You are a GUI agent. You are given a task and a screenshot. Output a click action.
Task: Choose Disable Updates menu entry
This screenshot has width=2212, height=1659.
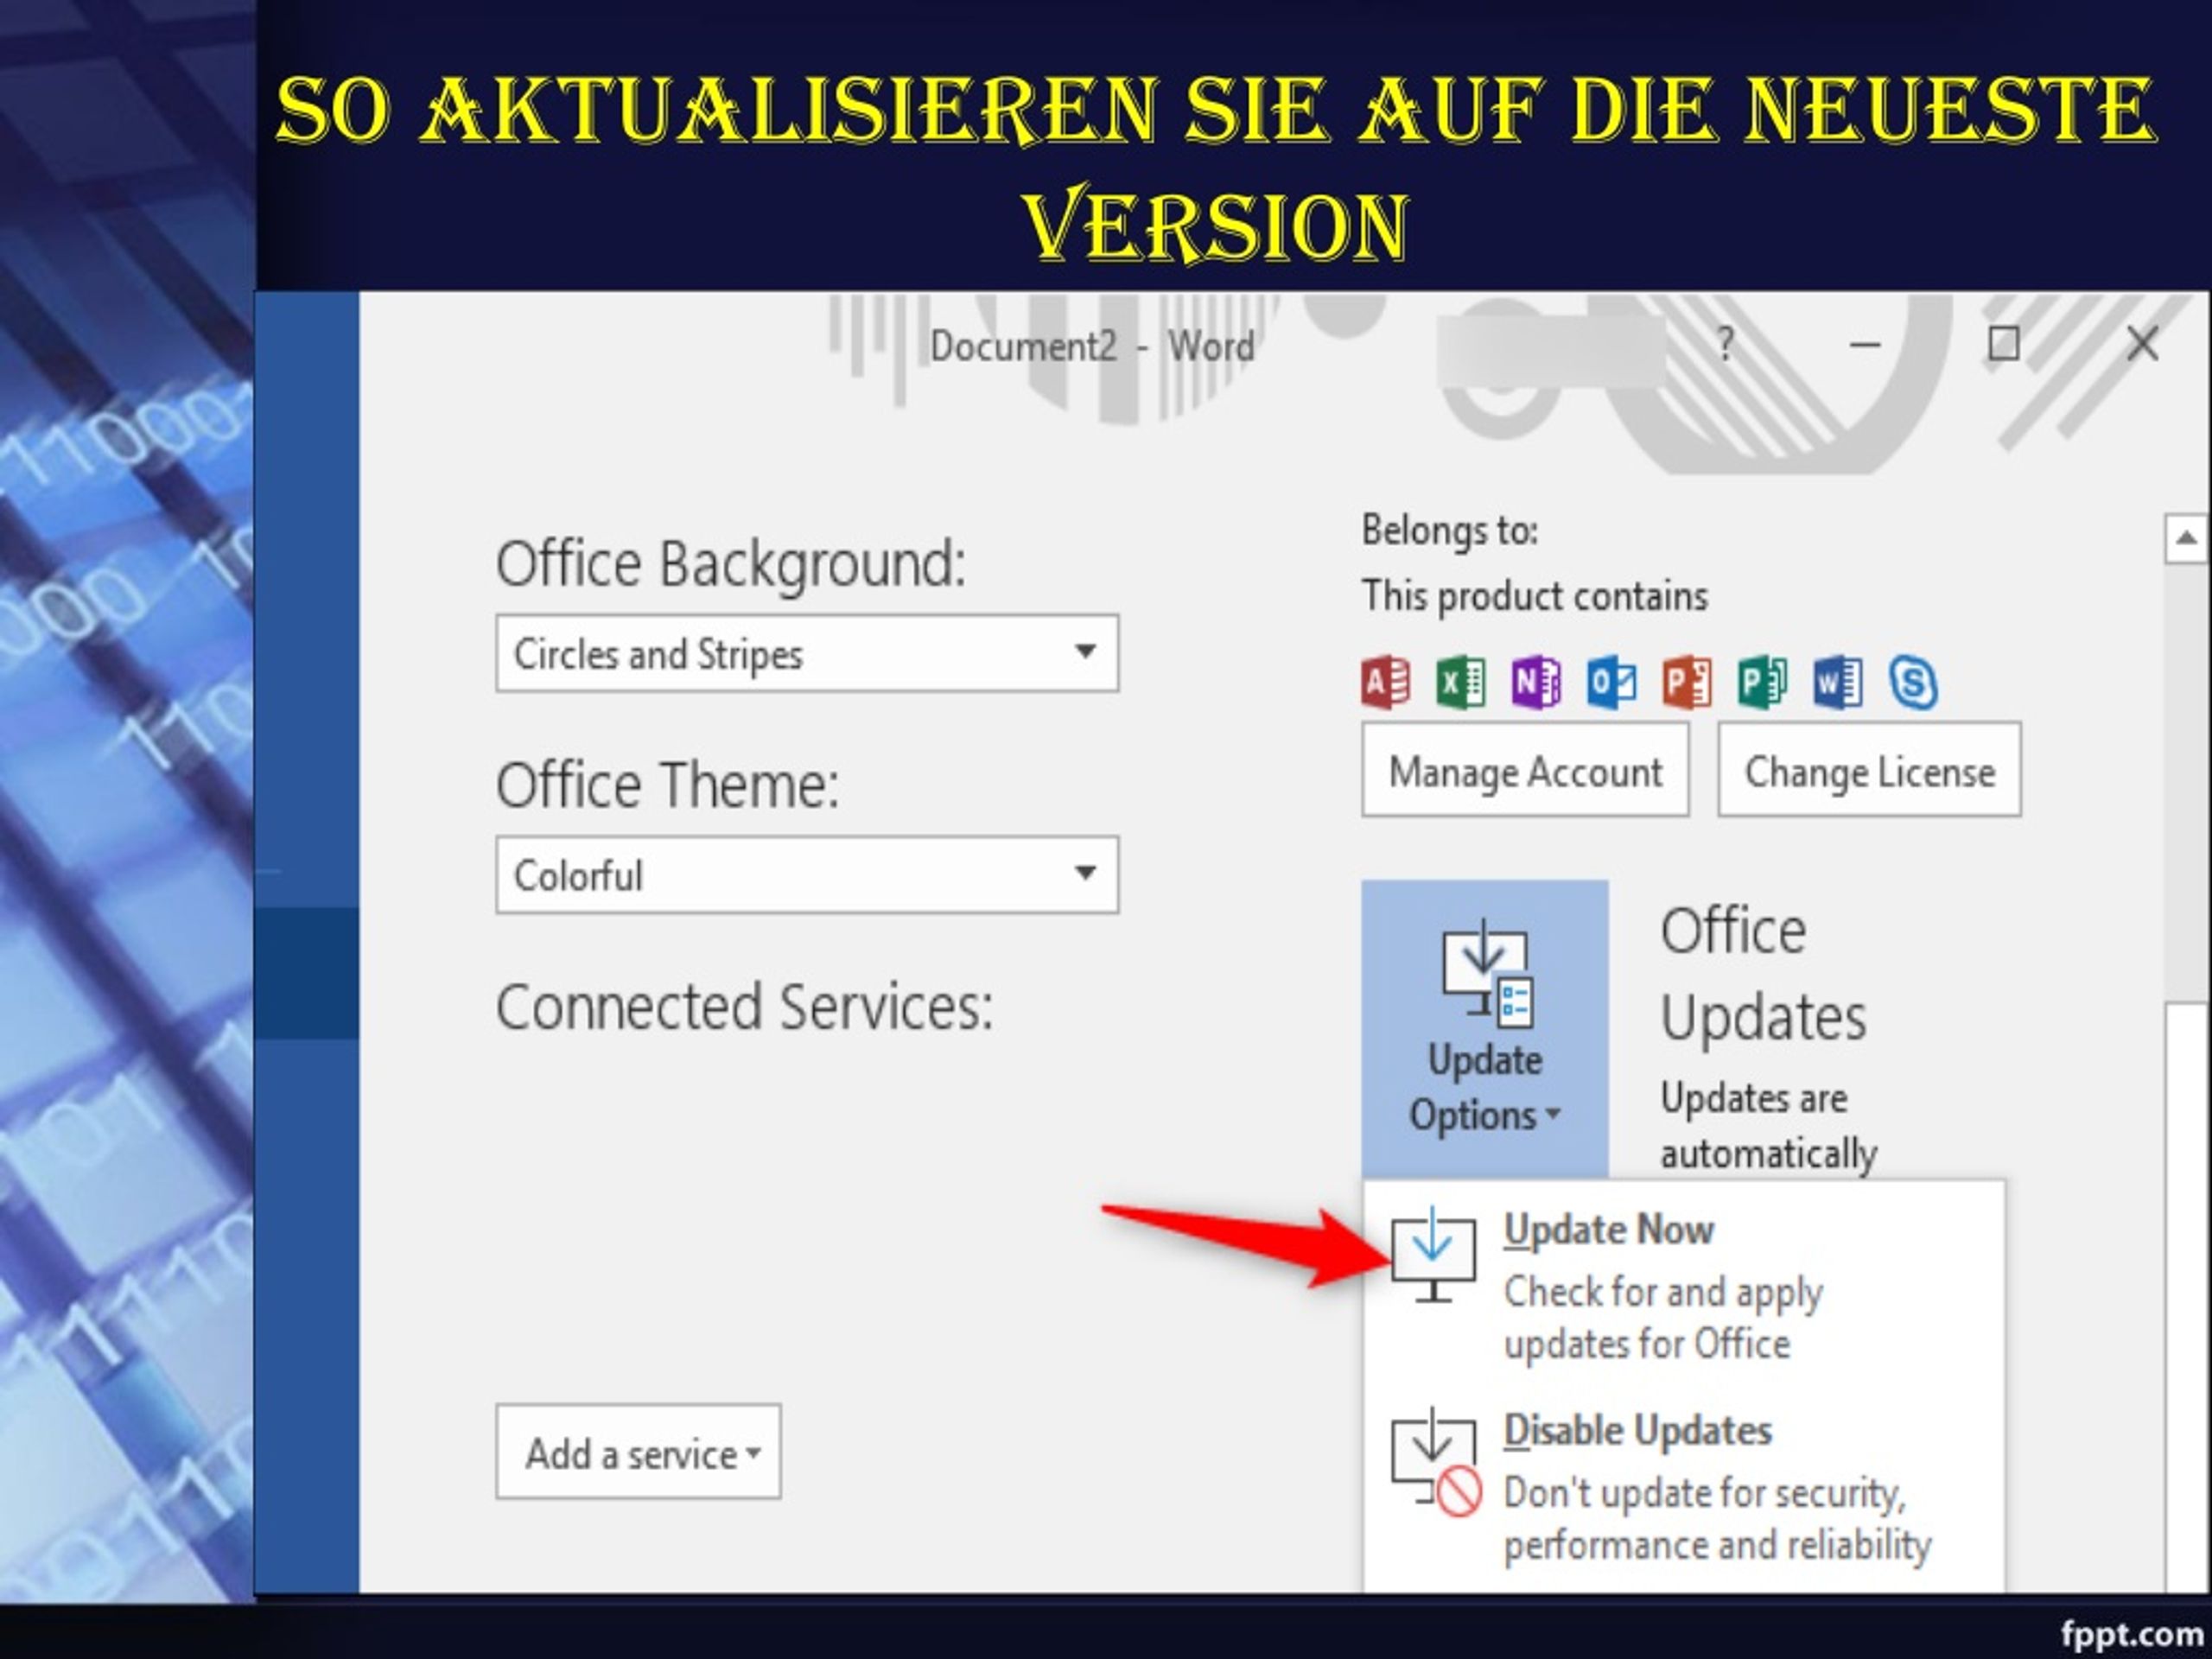(1684, 1487)
